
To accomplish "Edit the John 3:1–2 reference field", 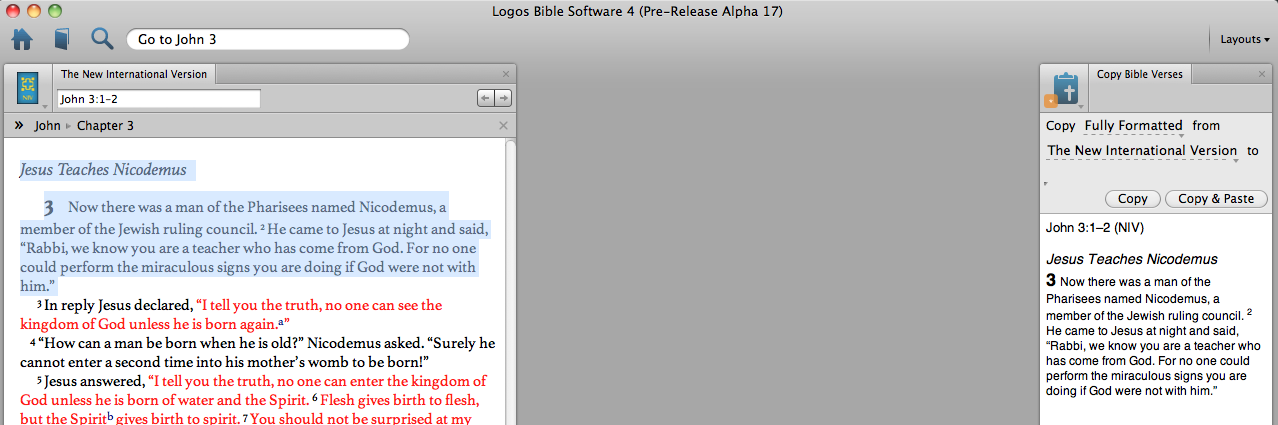I will 159,98.
